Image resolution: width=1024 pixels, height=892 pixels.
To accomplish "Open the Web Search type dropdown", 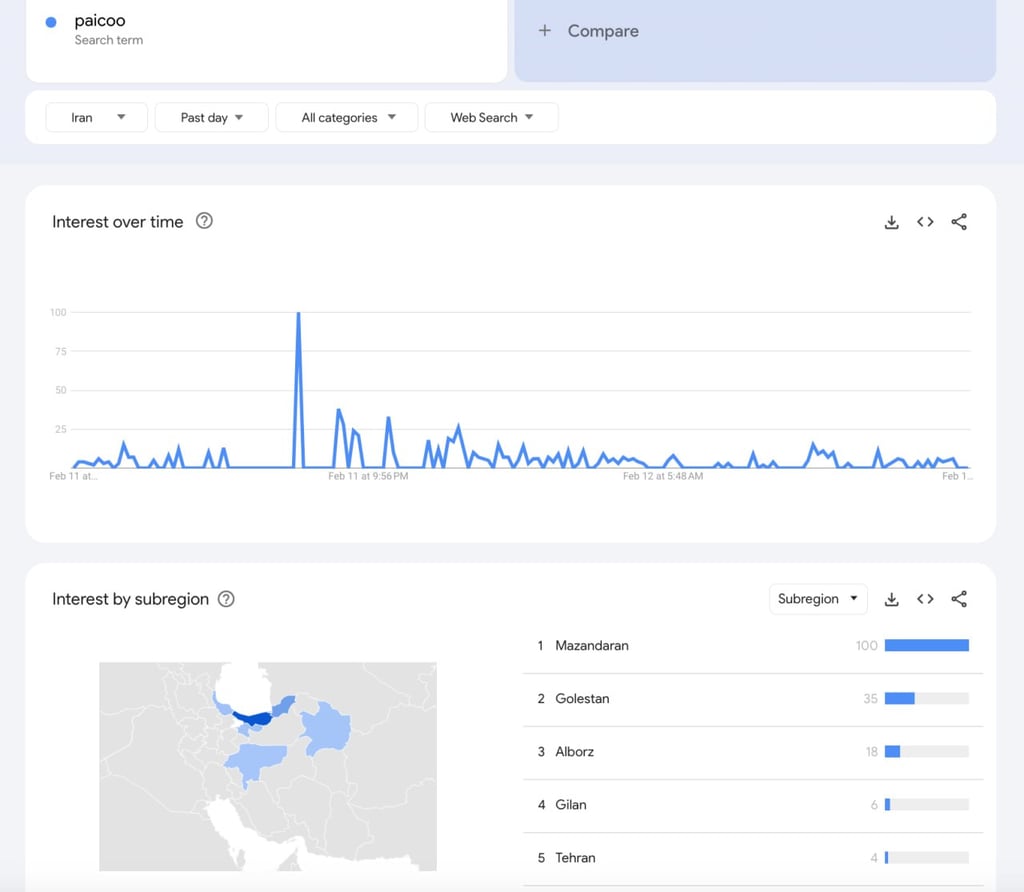I will pyautogui.click(x=491, y=117).
